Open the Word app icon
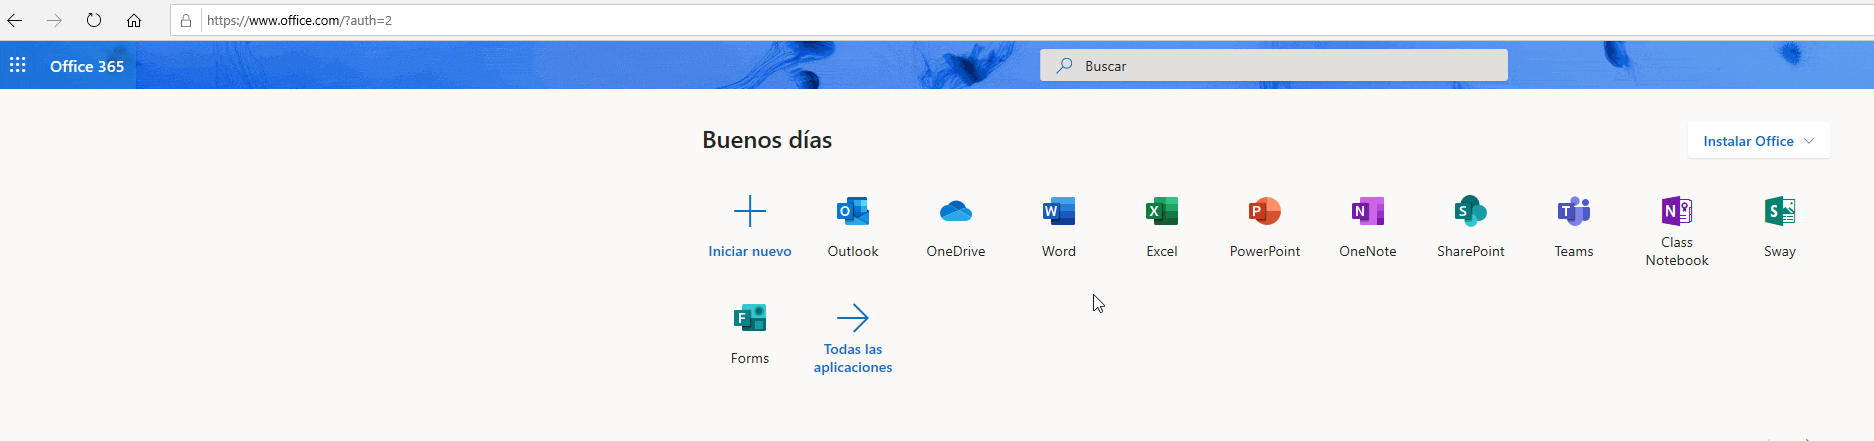 (1058, 212)
